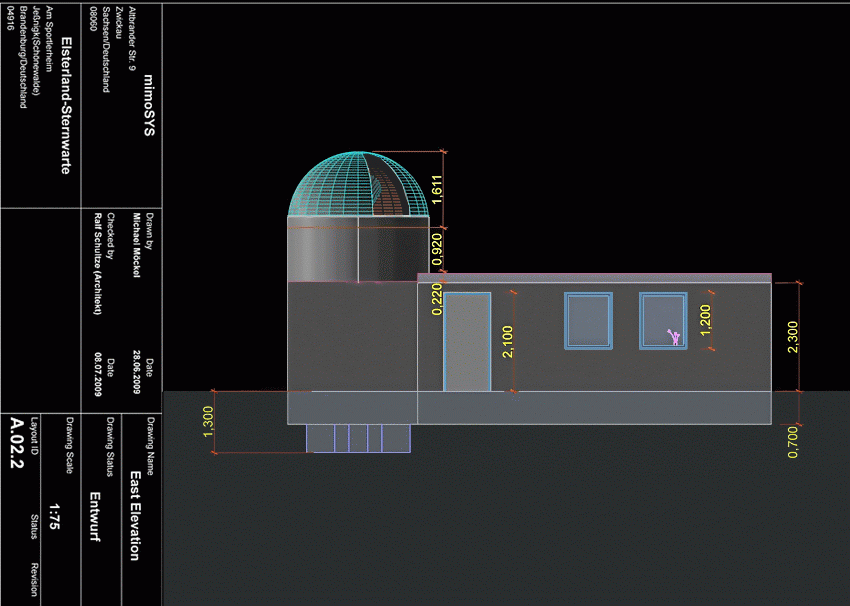Screen dimensions: 850x606
Task: Select the 2,100 door height dimension
Action: [x=507, y=342]
